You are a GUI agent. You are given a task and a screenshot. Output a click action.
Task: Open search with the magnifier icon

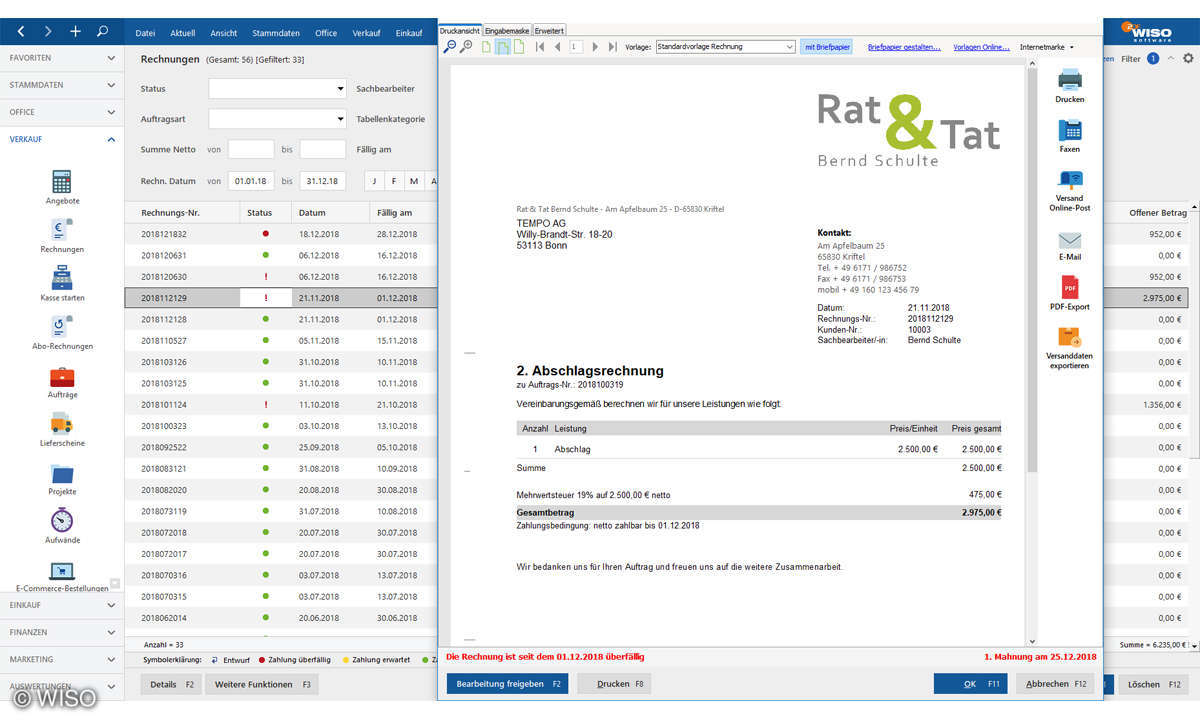102,31
